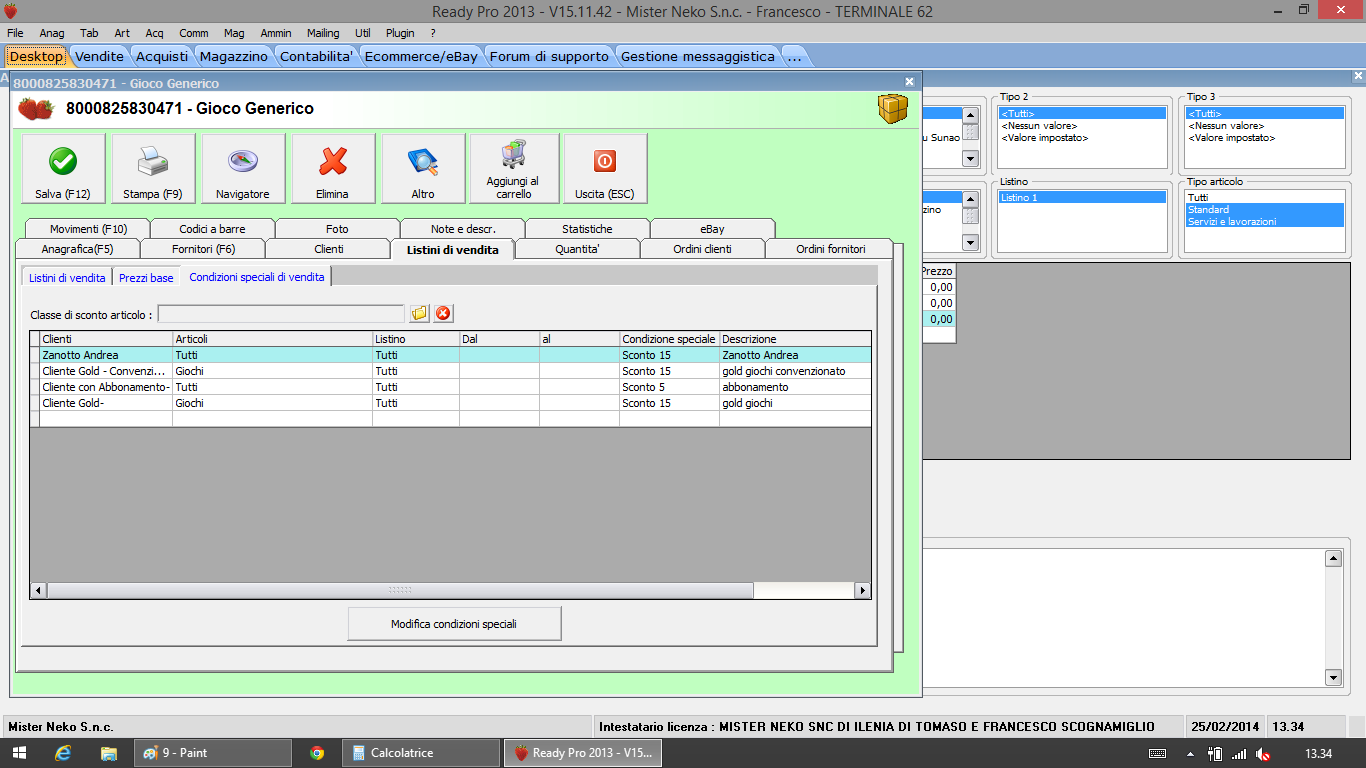
Task: Go to the Anagrafica(F5) tab
Action: click(x=78, y=249)
